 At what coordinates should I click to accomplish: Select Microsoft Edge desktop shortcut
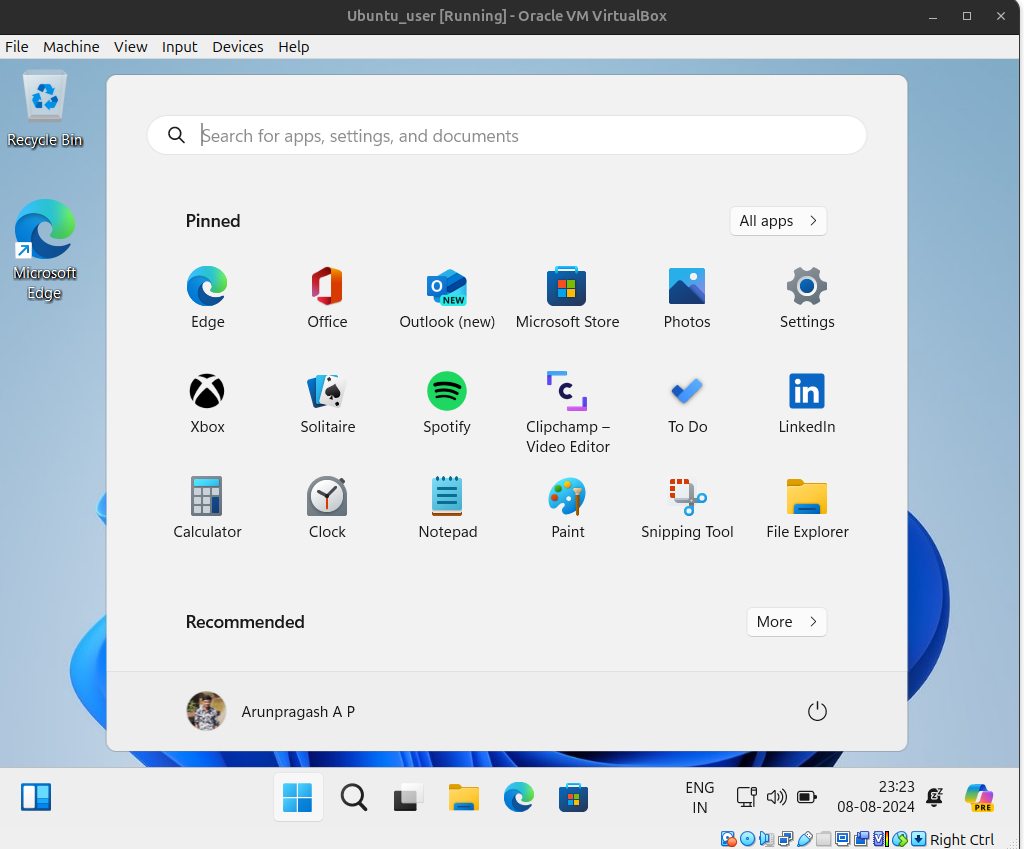44,250
